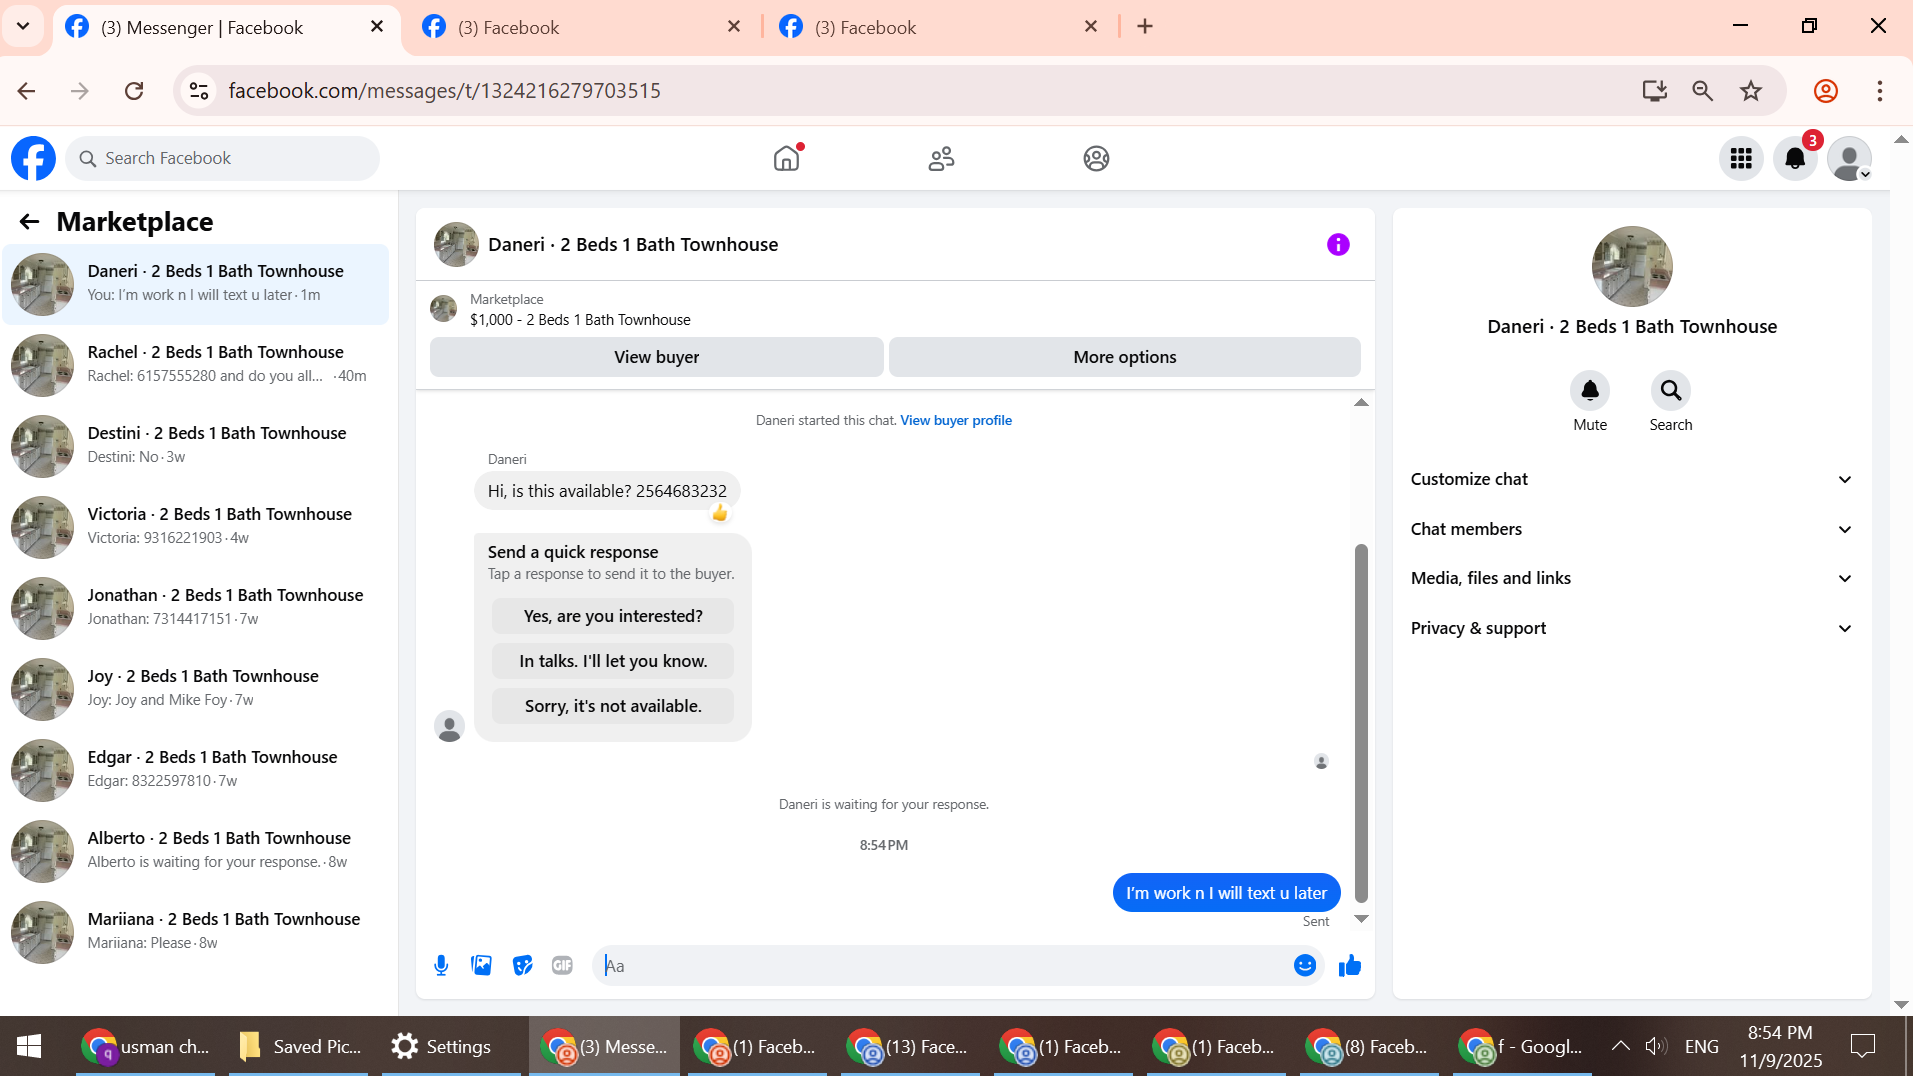This screenshot has height=1076, width=1913.
Task: Open the Friends icon in top navigation
Action: [941, 158]
